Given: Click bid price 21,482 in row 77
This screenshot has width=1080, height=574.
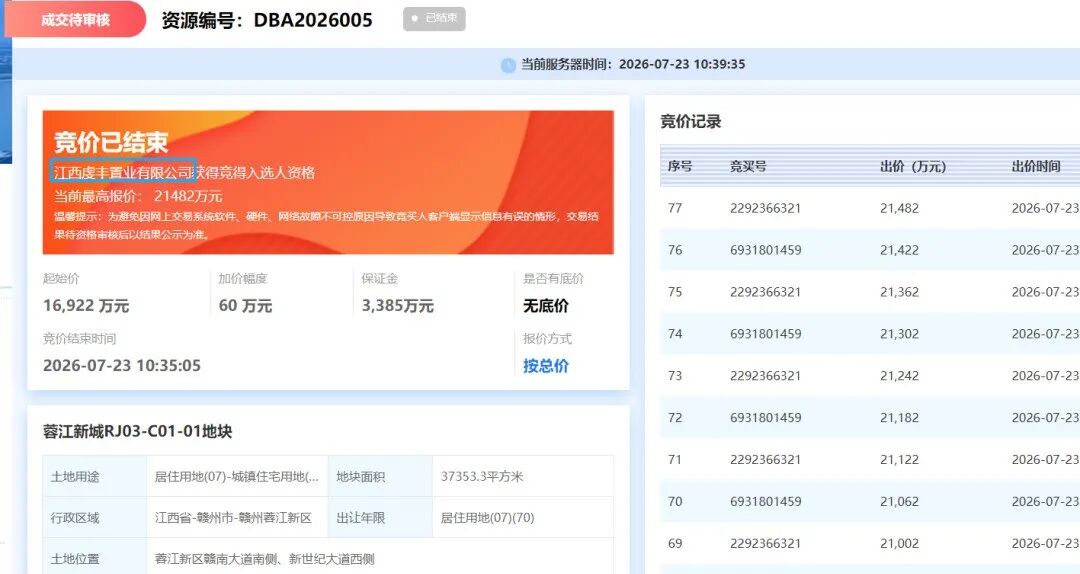Looking at the screenshot, I should pos(899,208).
